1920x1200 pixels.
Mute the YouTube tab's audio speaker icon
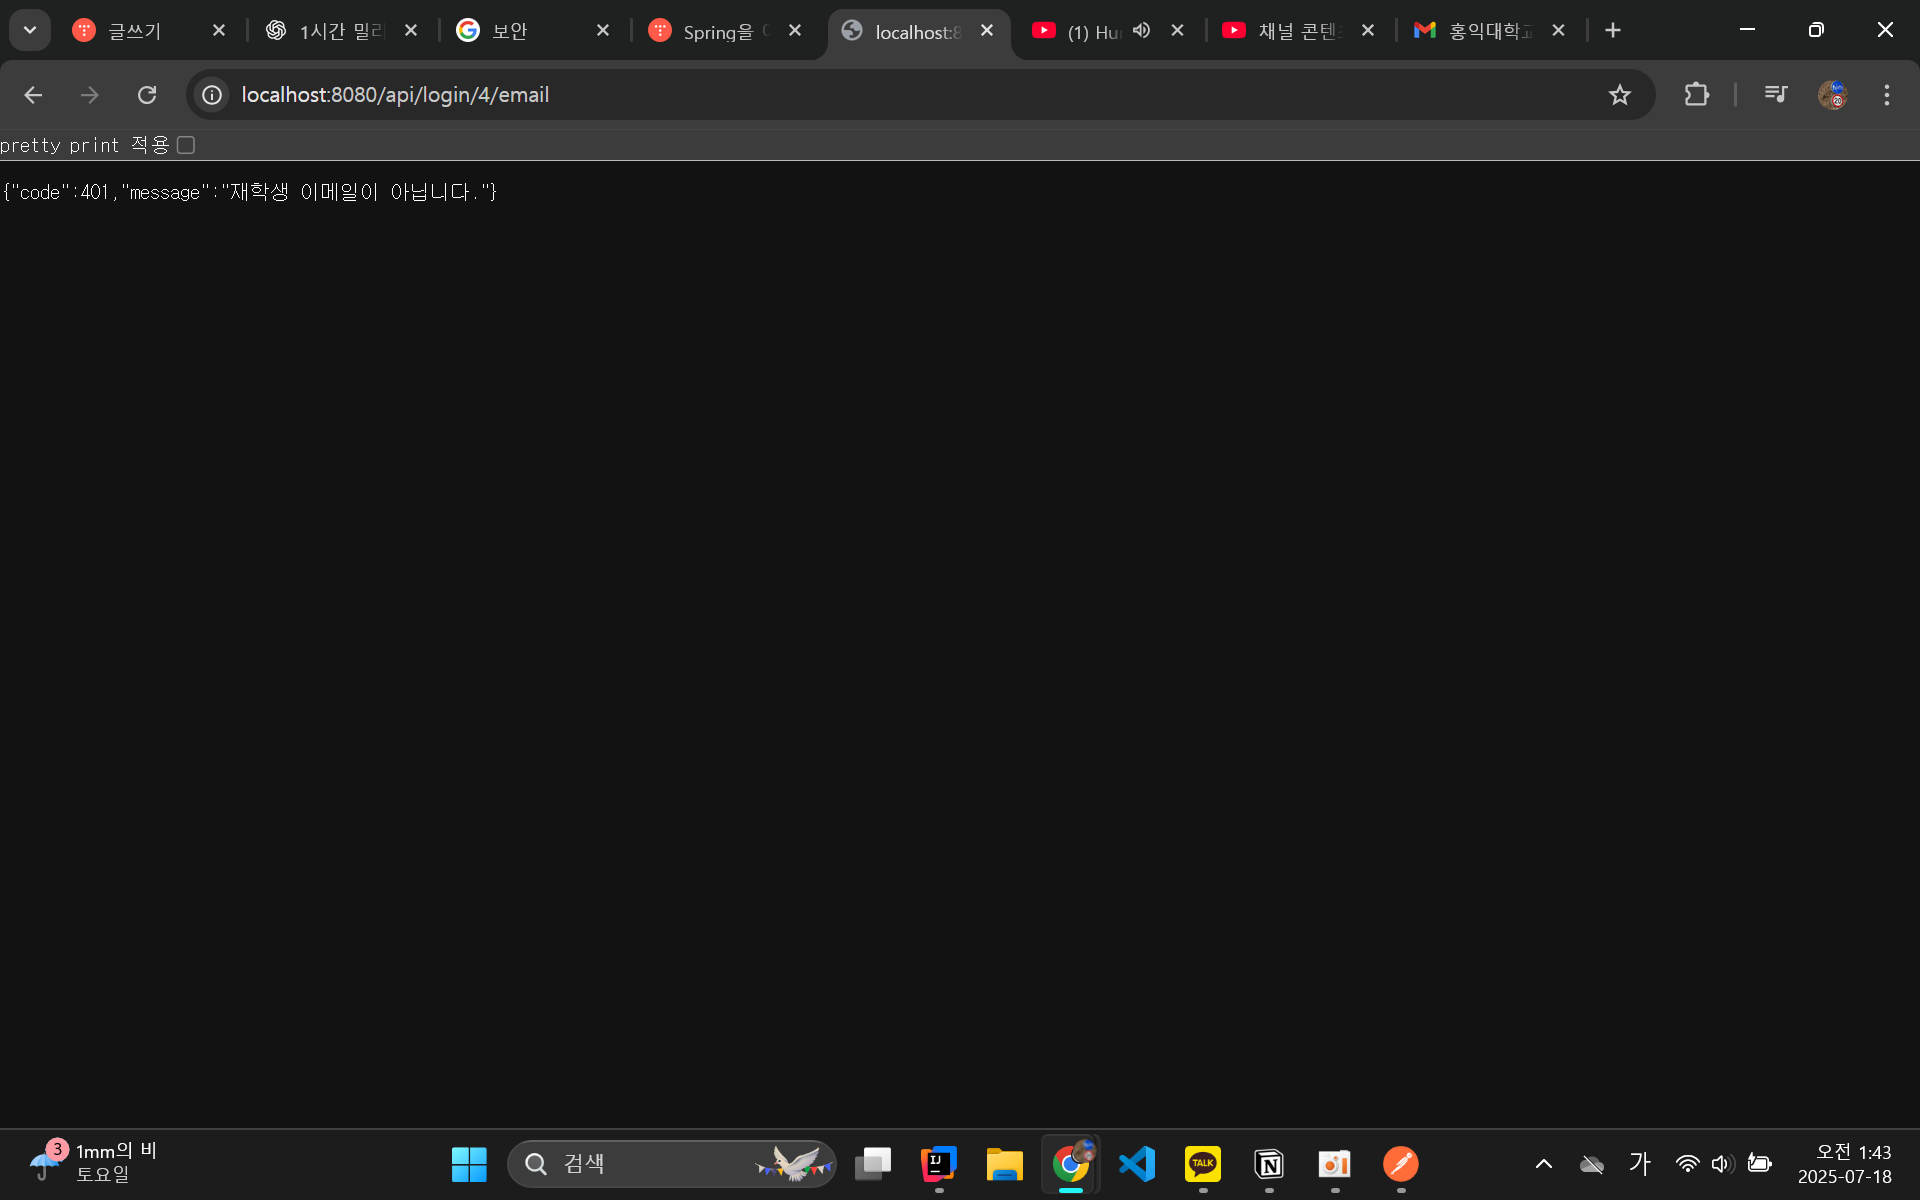tap(1141, 31)
